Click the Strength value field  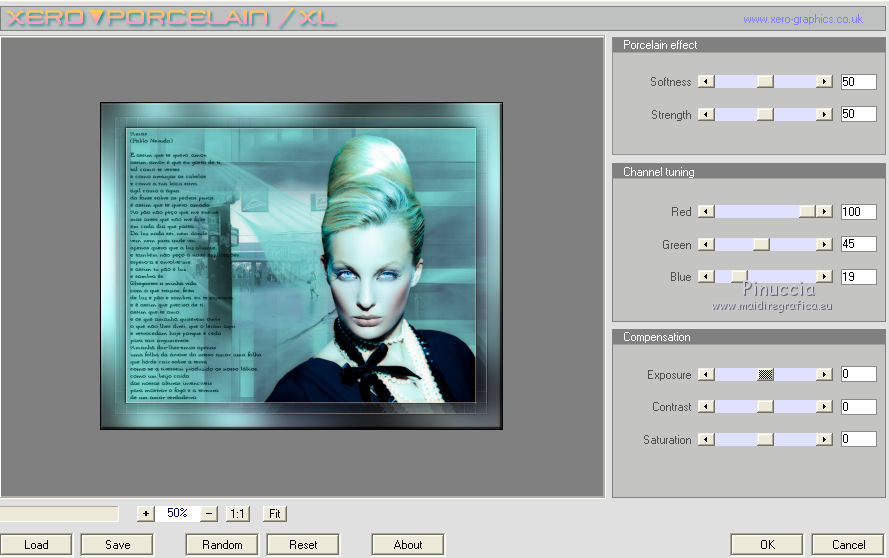pyautogui.click(x=858, y=114)
